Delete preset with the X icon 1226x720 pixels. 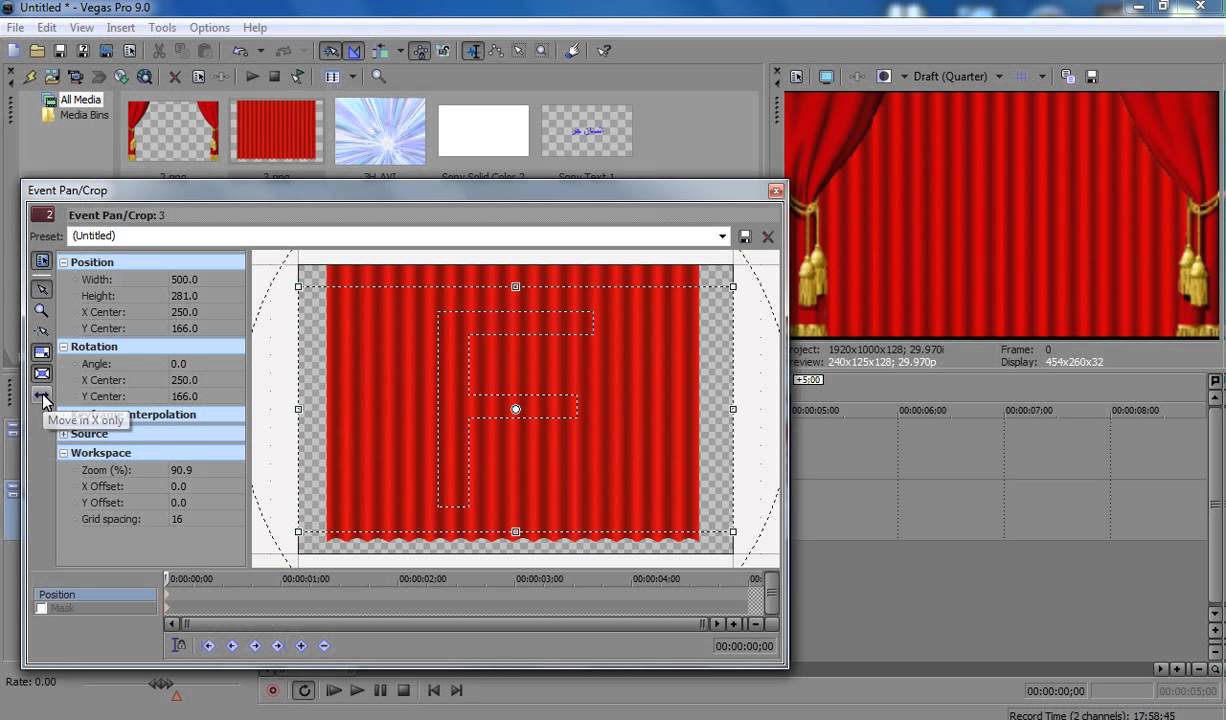point(768,237)
